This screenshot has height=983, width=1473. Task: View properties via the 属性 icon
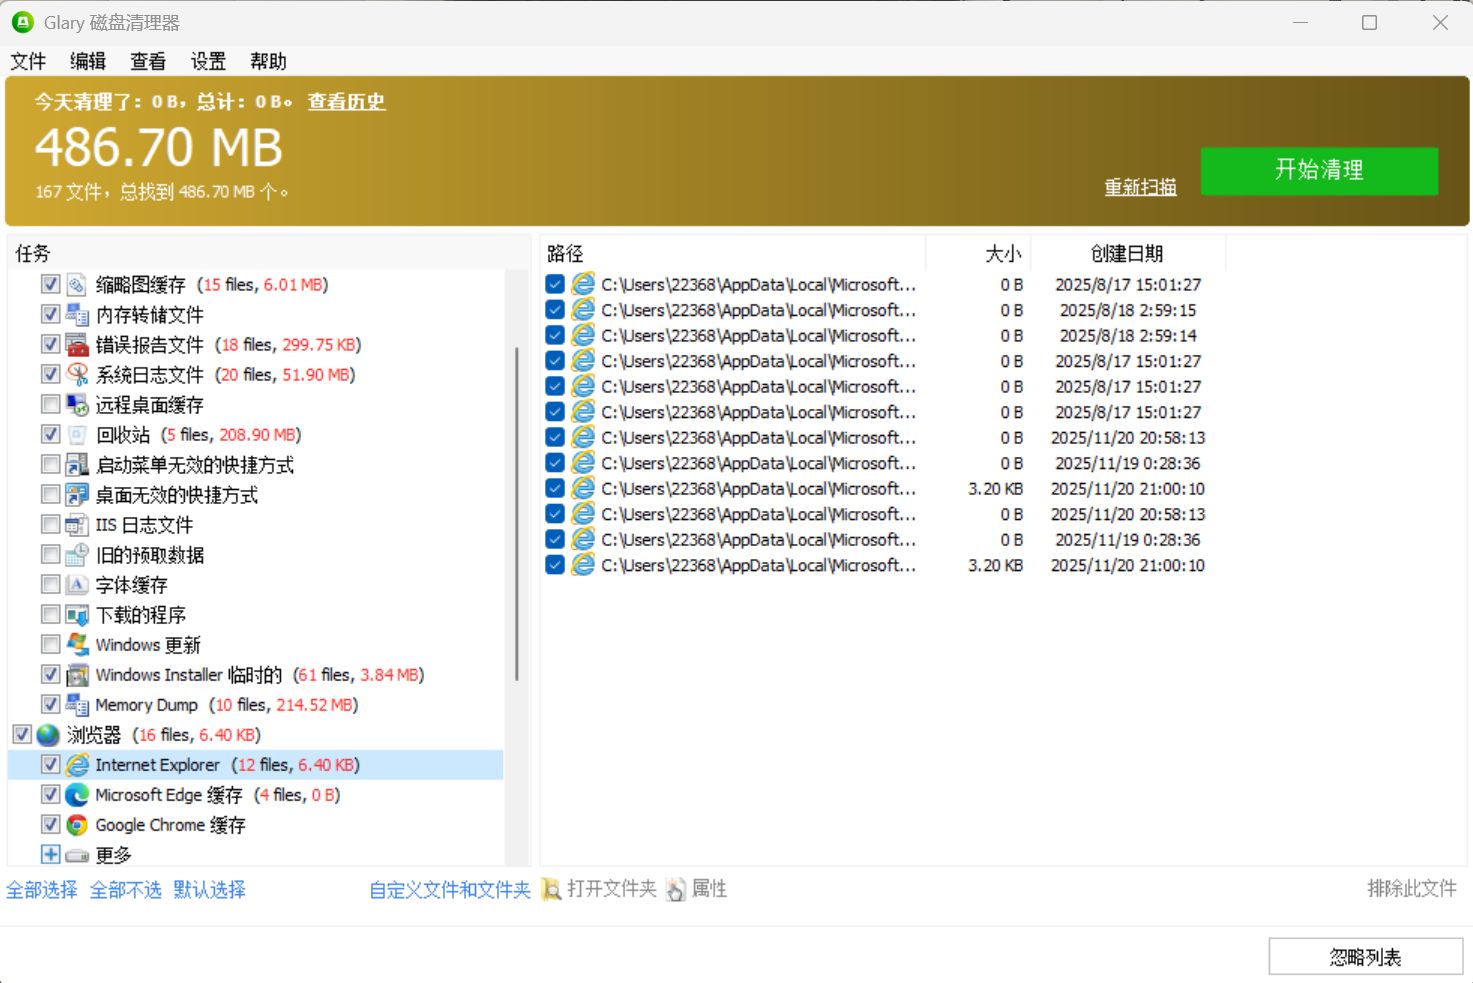click(678, 889)
